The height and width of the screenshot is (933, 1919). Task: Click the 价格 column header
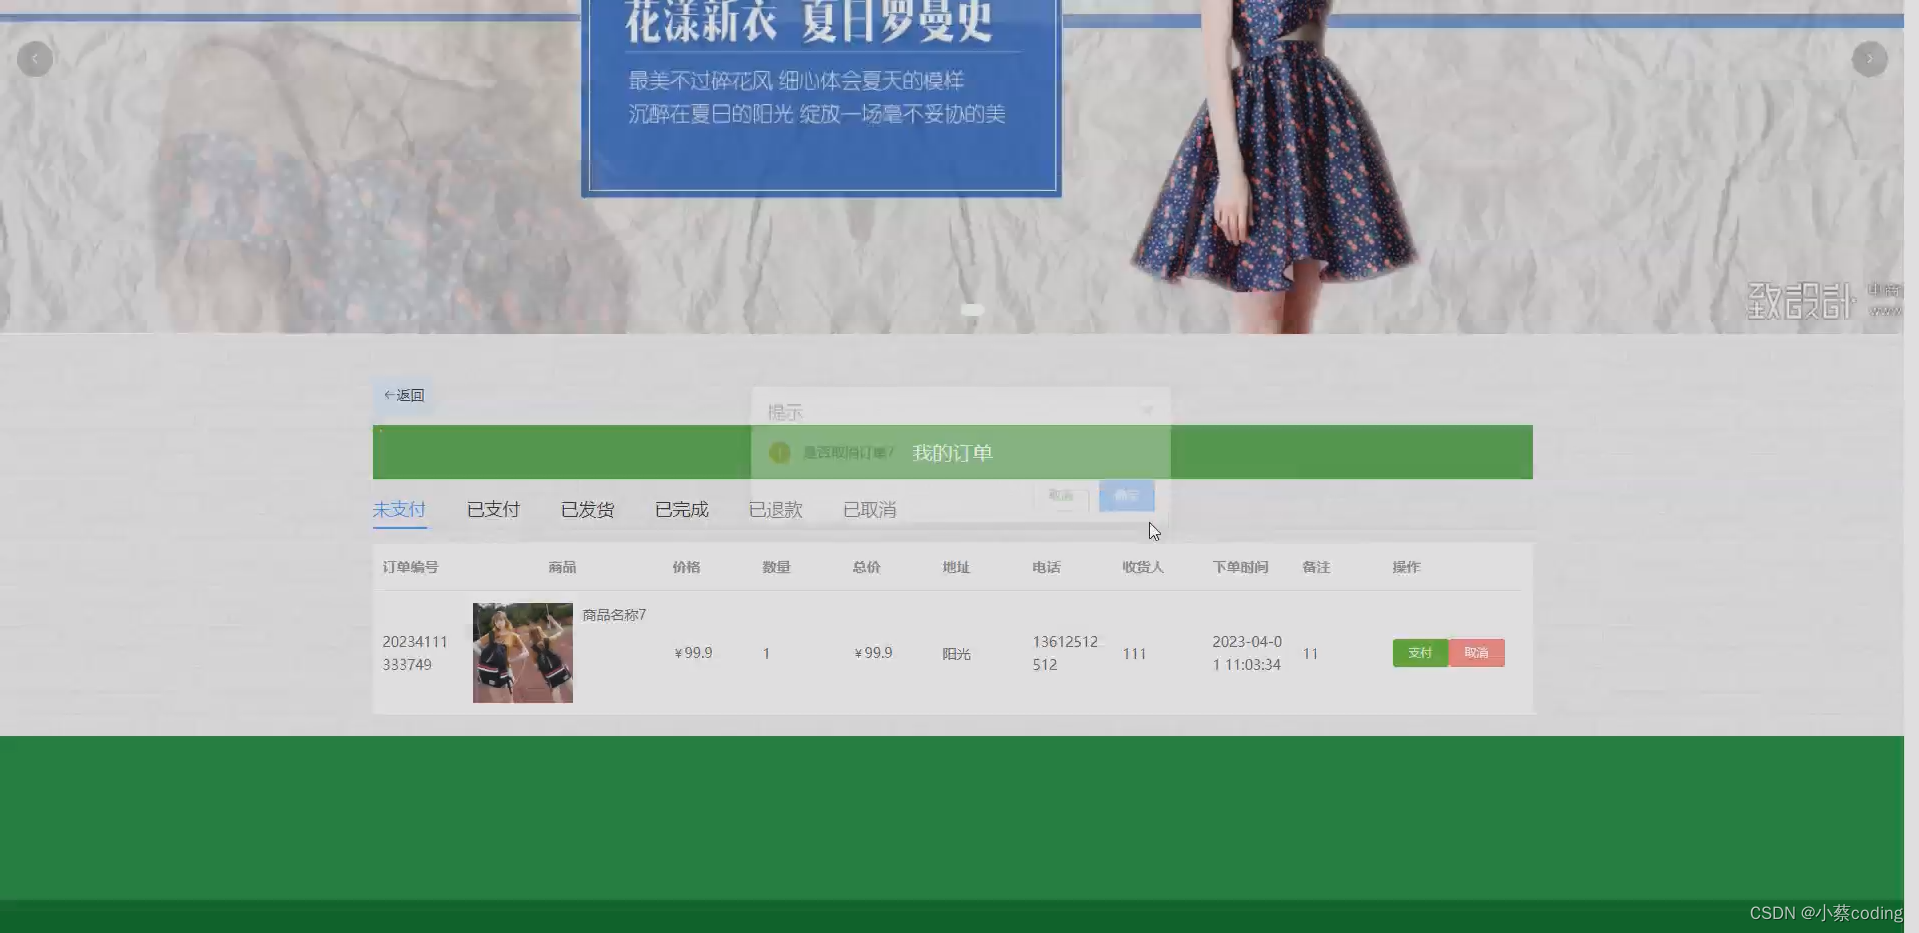686,567
